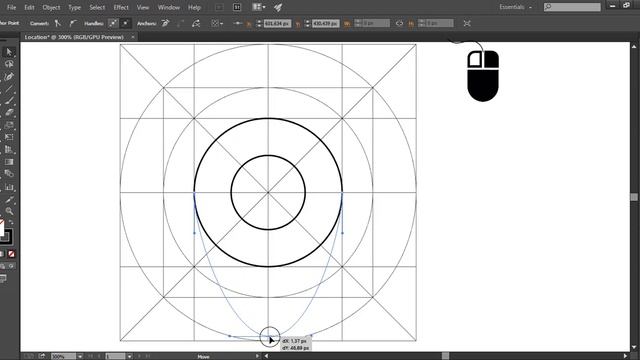Click the W width label link
Image resolution: width=640 pixels, height=360 pixels.
[347, 24]
